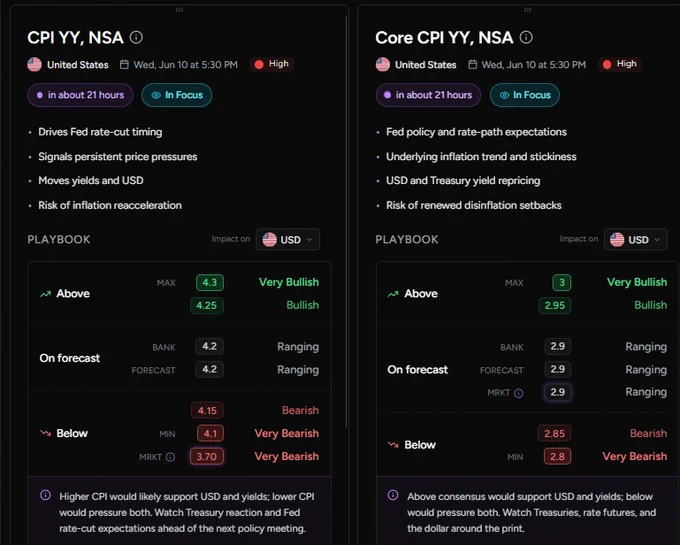
Task: Click calendar icon in CPI YY card
Action: (x=124, y=65)
